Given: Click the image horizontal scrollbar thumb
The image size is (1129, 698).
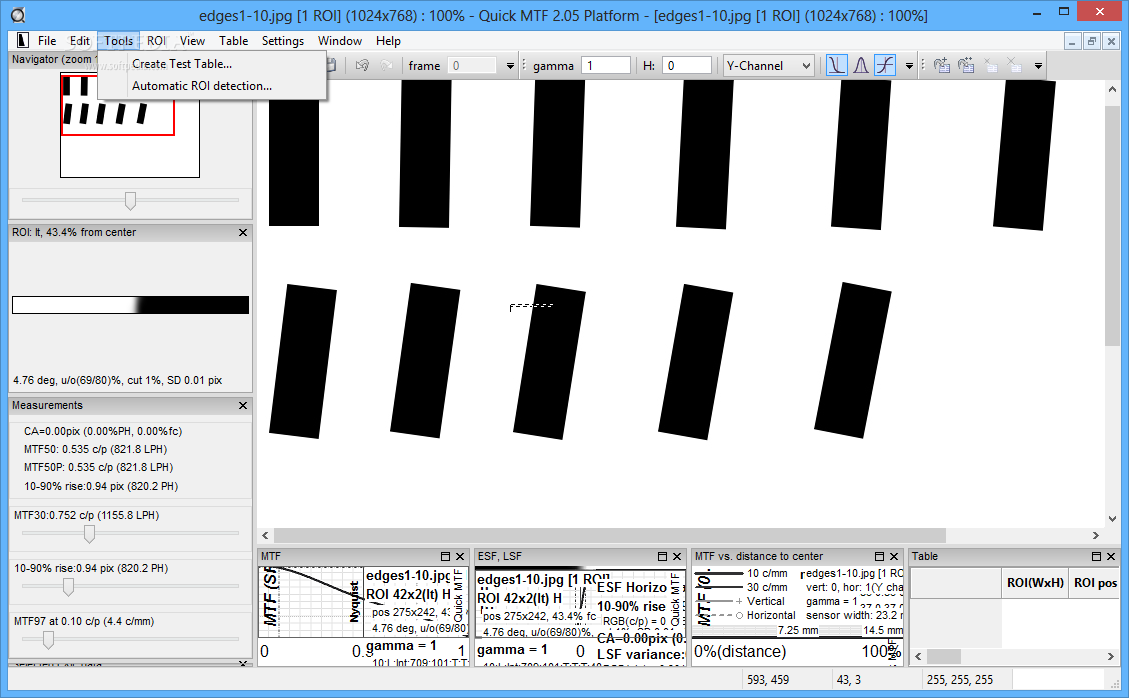Looking at the screenshot, I should pyautogui.click(x=610, y=535).
